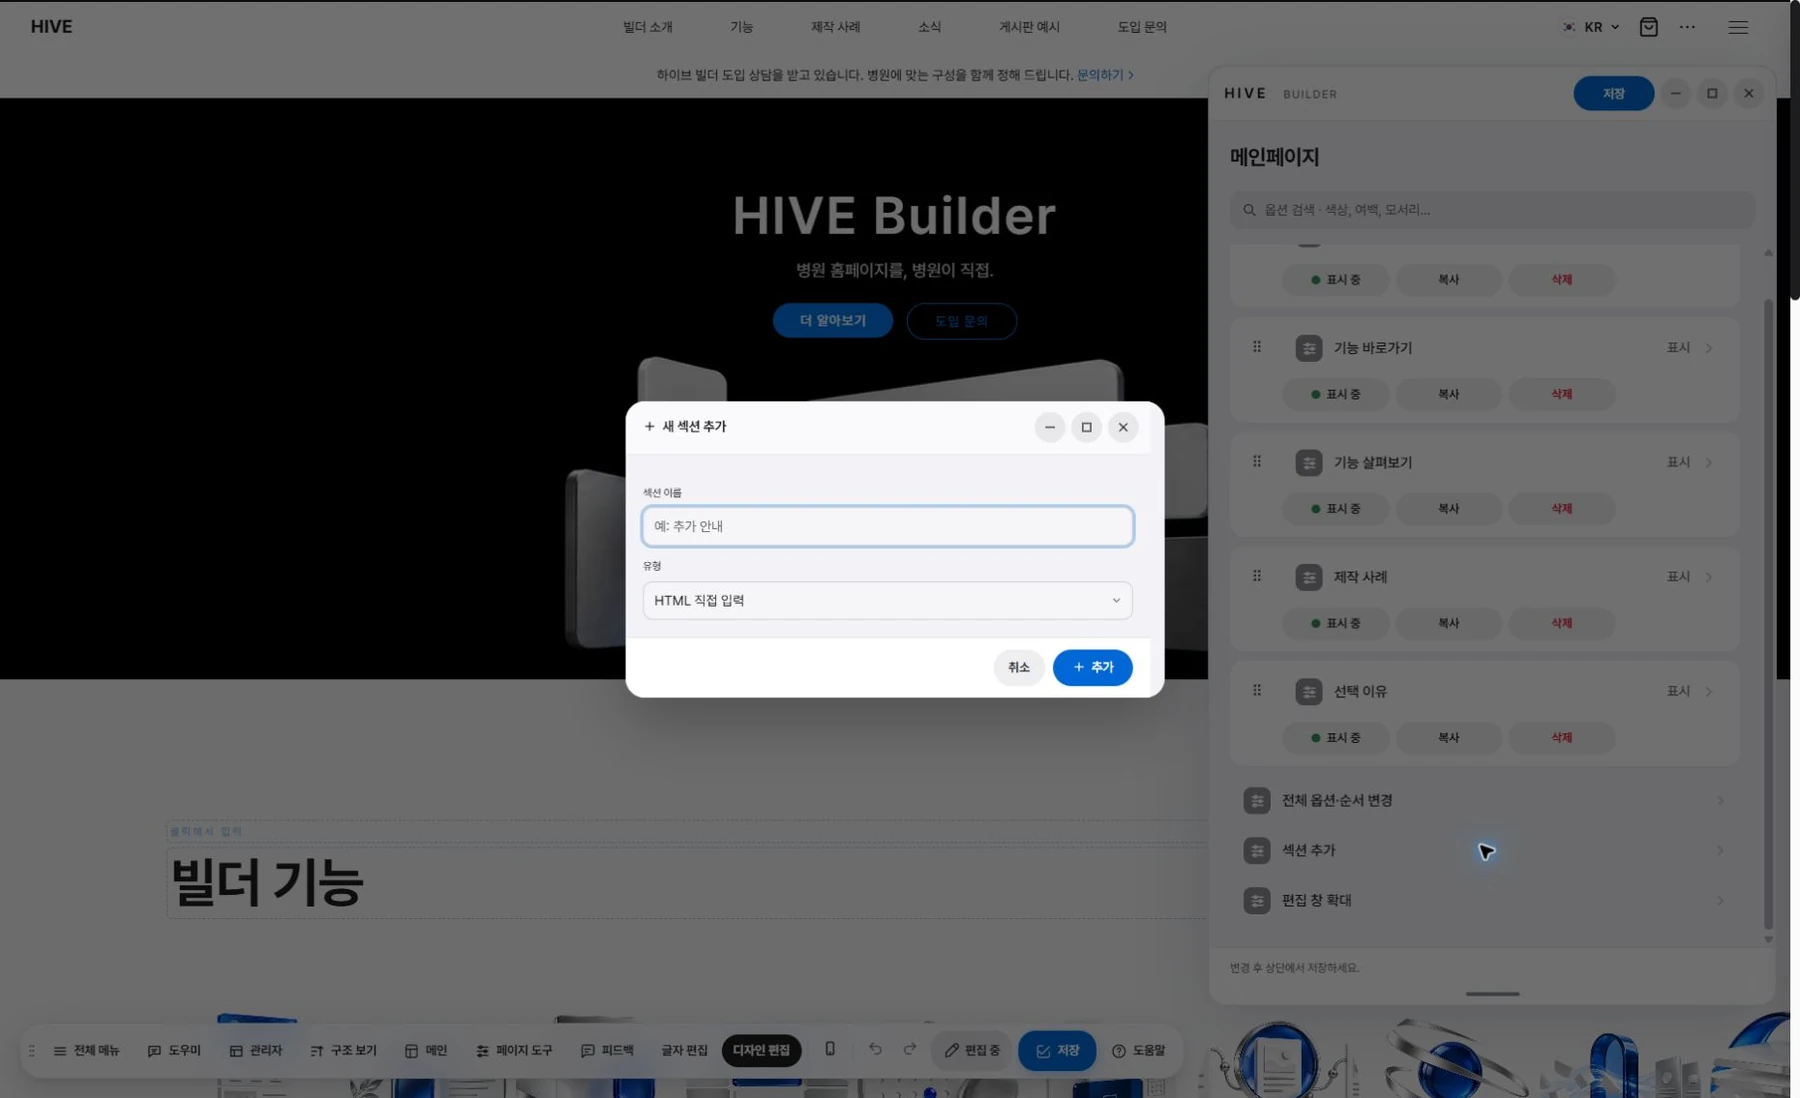
Task: Select 구조 보기 in the bottom toolbar
Action: [343, 1051]
